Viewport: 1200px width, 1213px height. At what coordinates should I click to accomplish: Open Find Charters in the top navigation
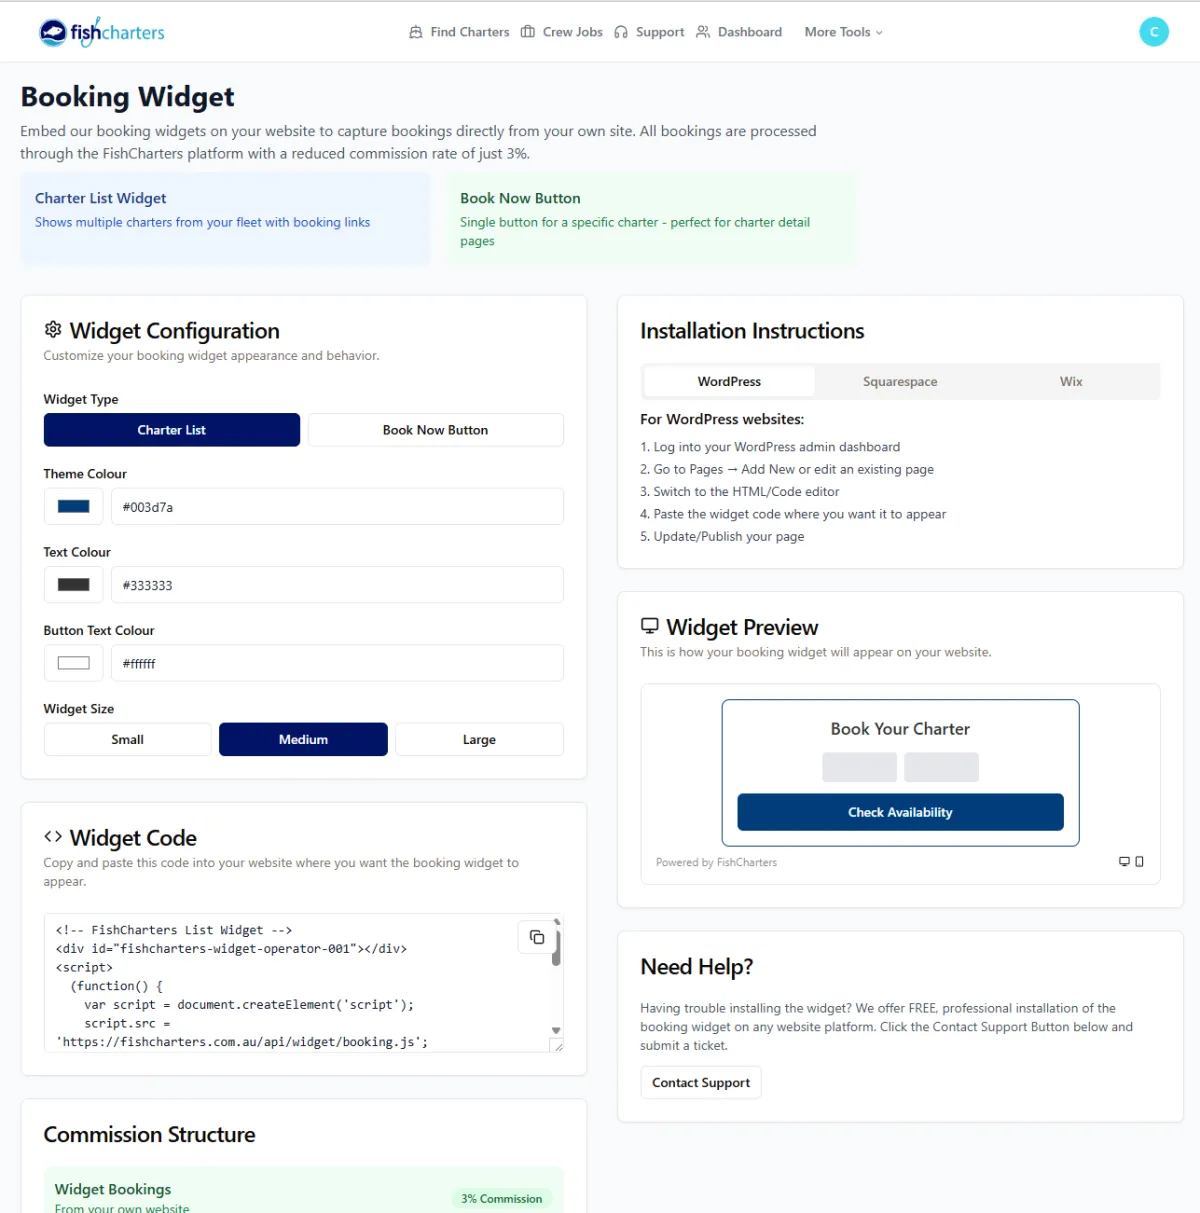459,32
